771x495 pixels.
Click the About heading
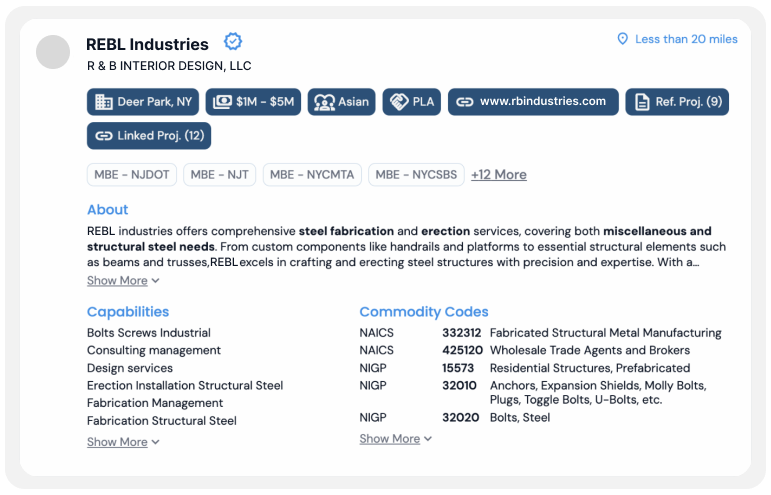pyautogui.click(x=107, y=209)
